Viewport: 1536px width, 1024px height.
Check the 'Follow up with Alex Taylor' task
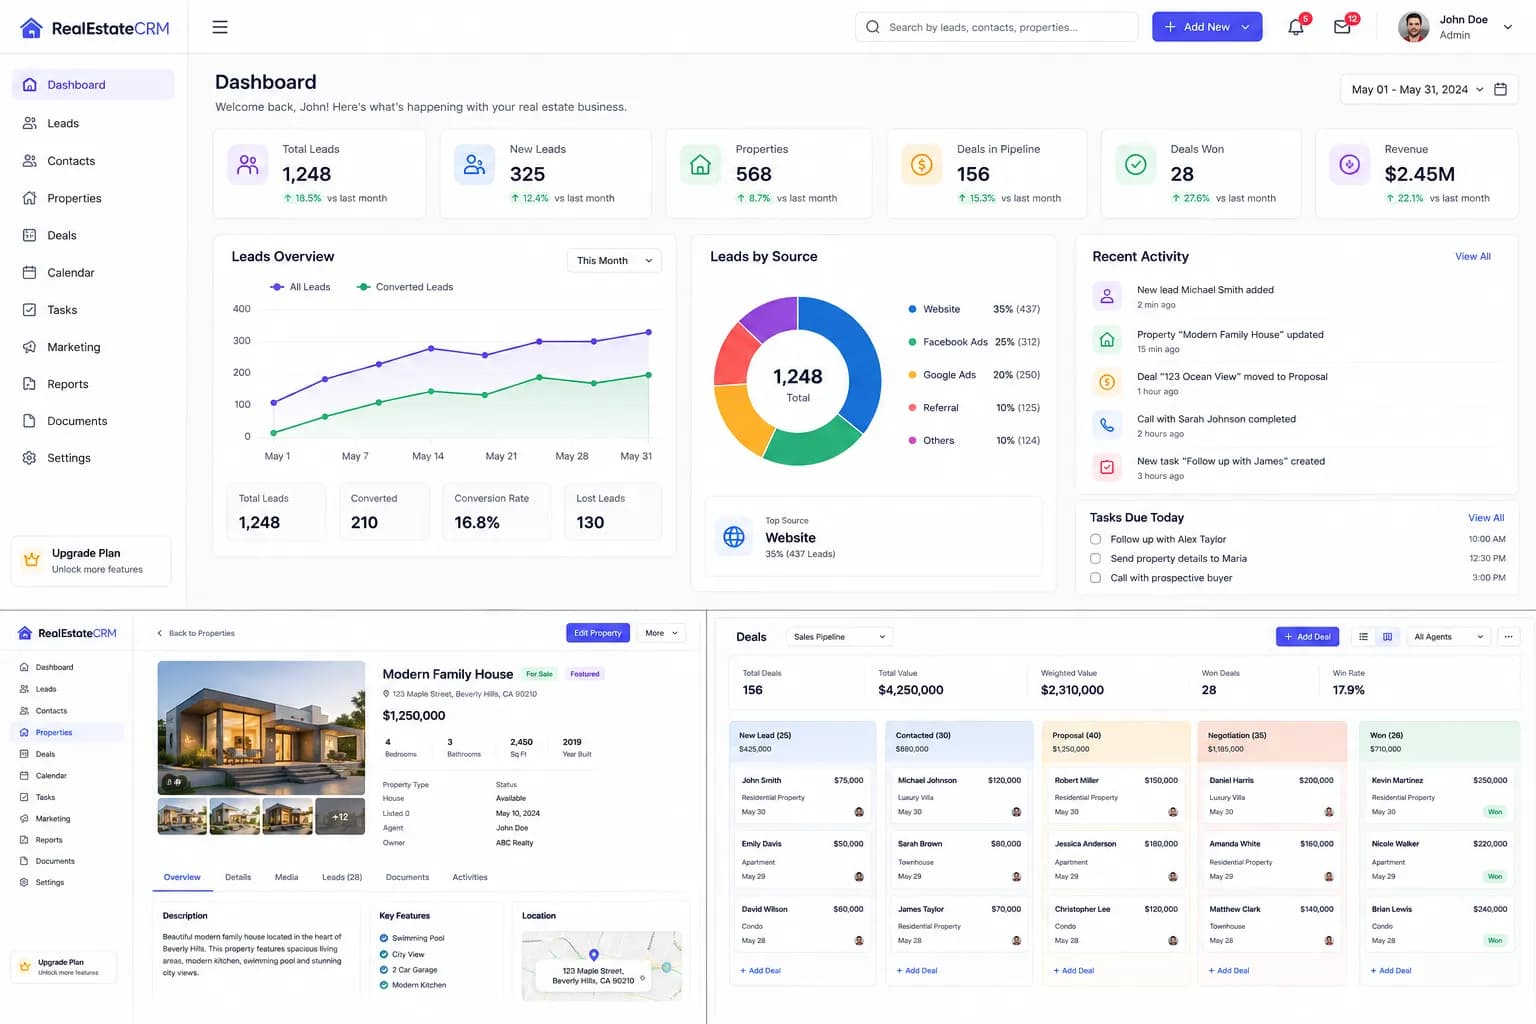coord(1095,539)
